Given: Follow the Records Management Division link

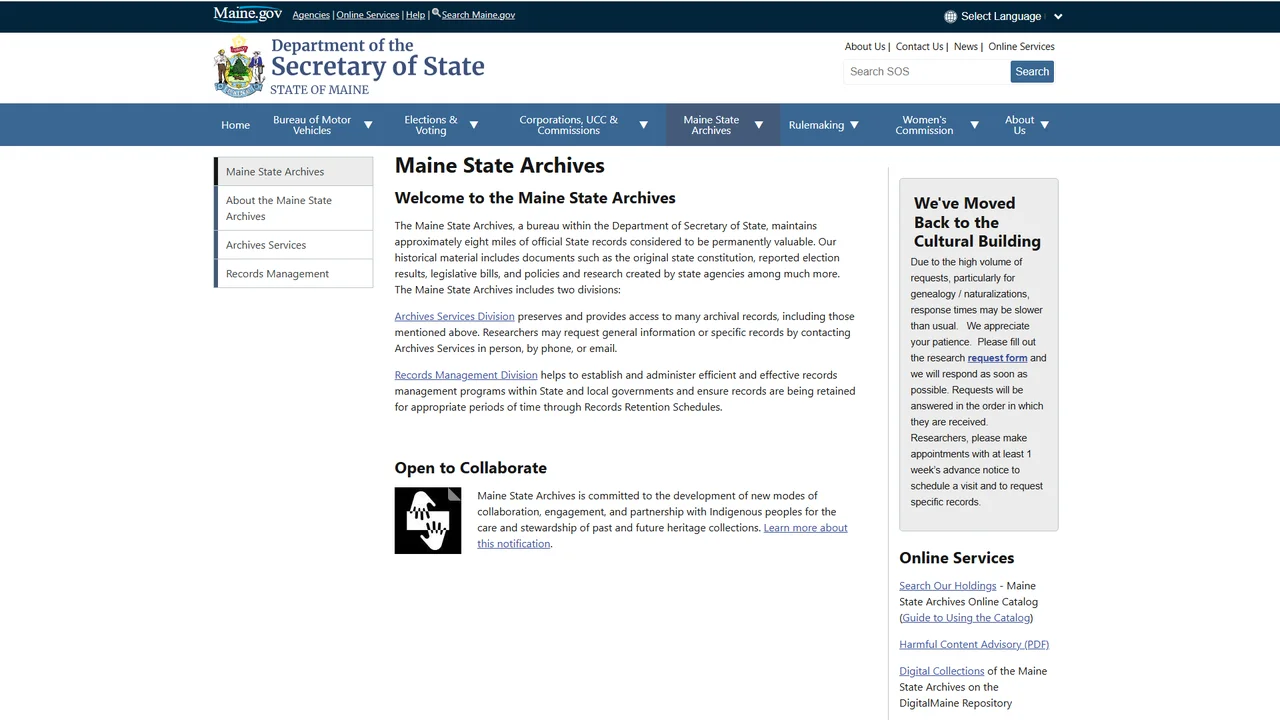Looking at the screenshot, I should point(466,375).
